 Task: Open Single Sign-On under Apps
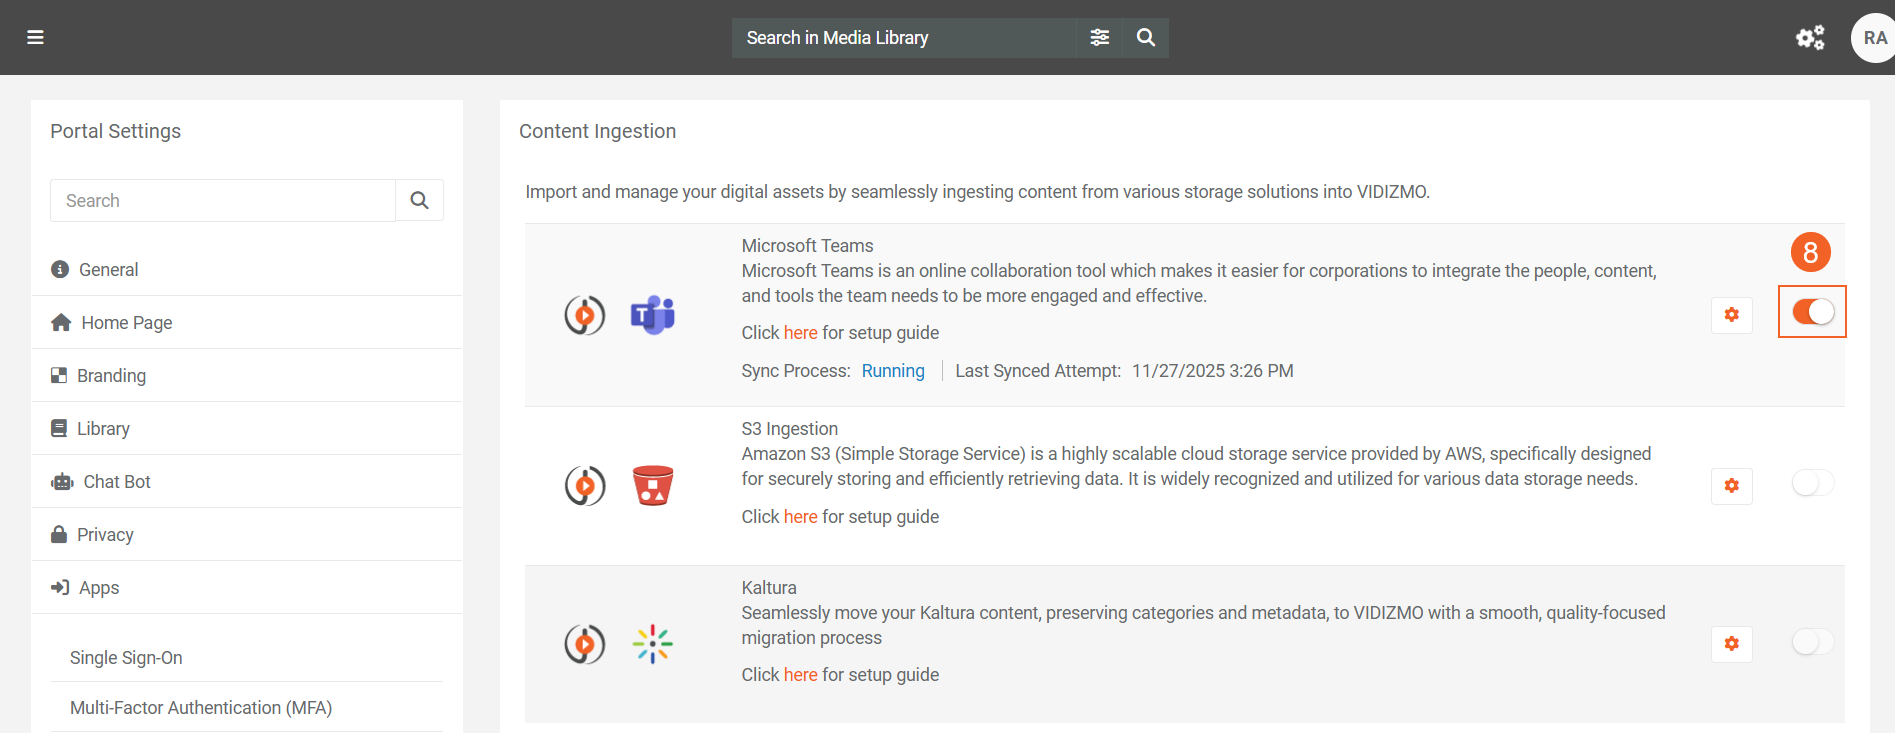[x=126, y=658]
